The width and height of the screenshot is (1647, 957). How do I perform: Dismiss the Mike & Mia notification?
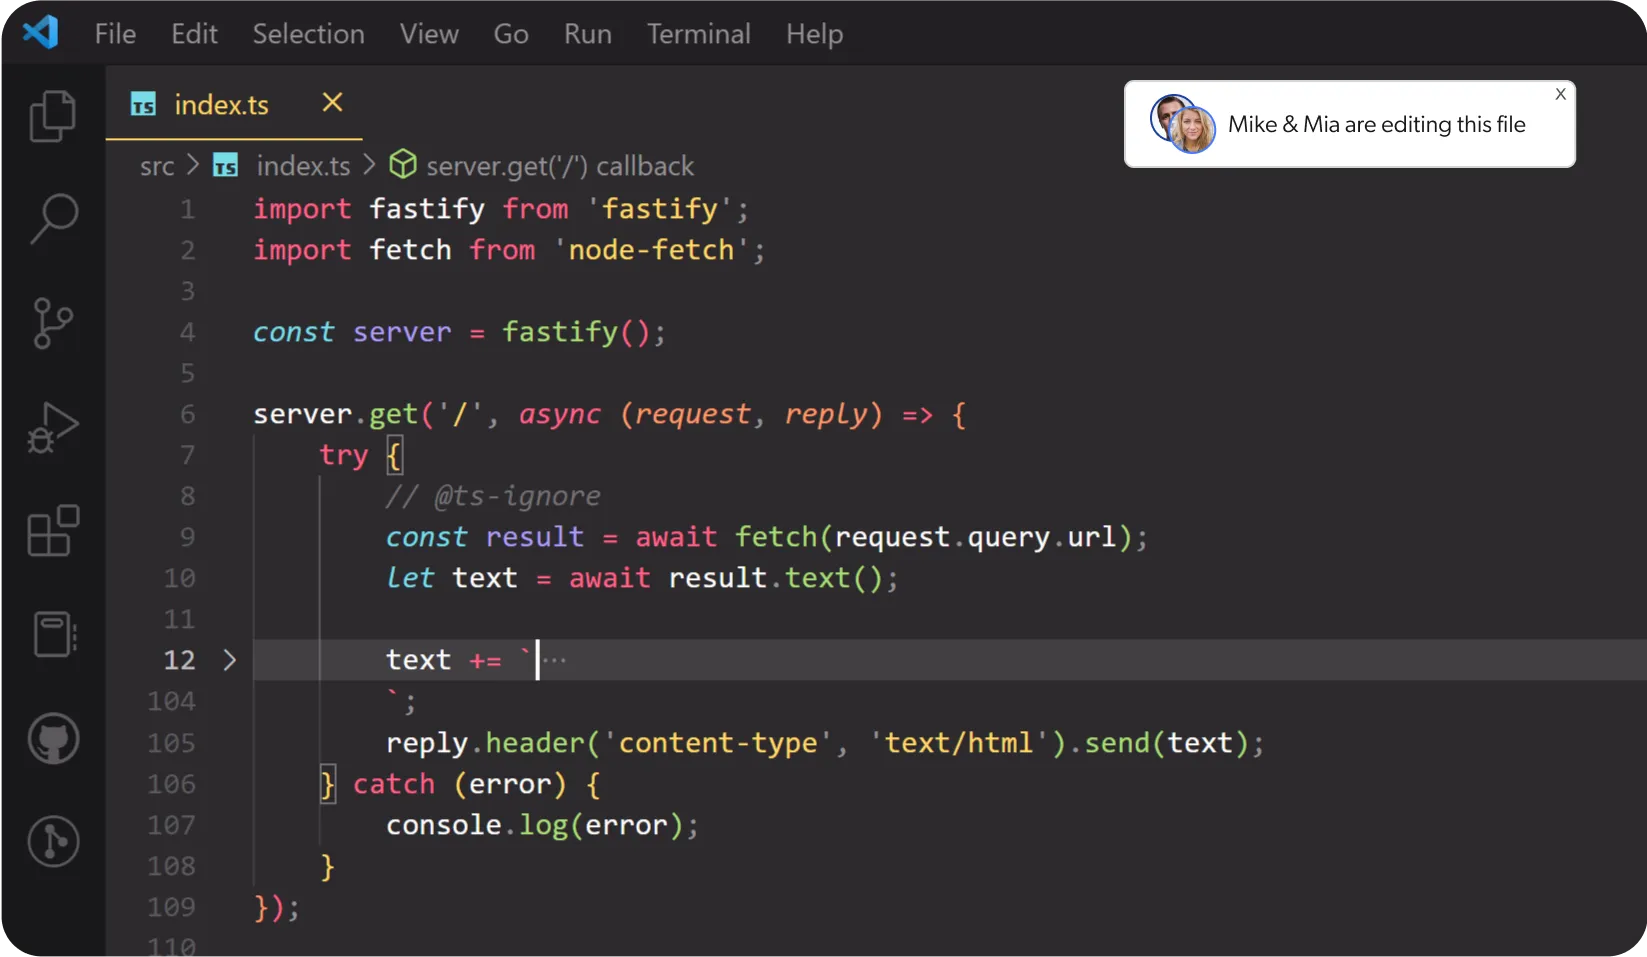pyautogui.click(x=1559, y=94)
